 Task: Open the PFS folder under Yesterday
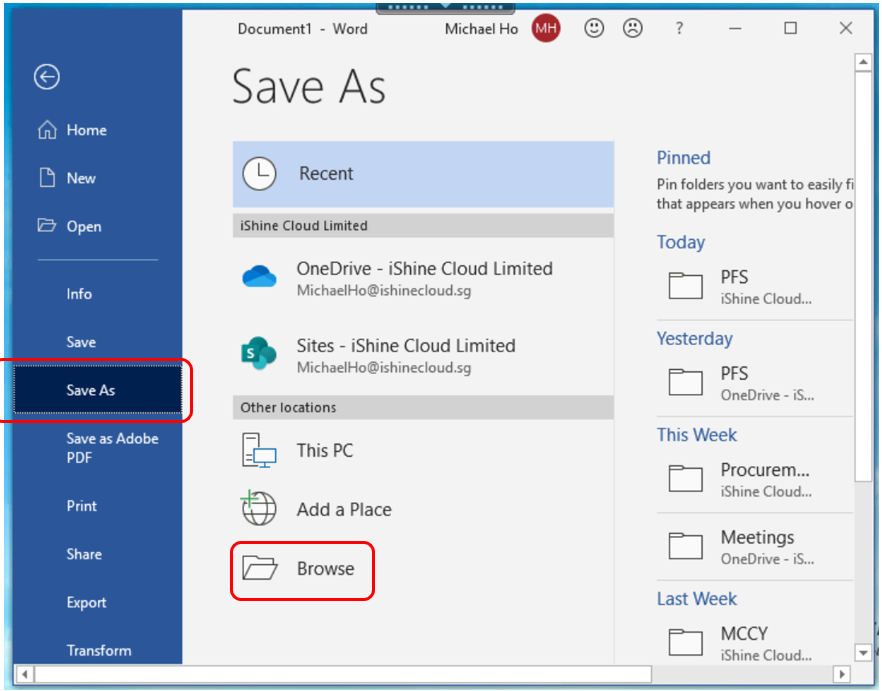755,383
